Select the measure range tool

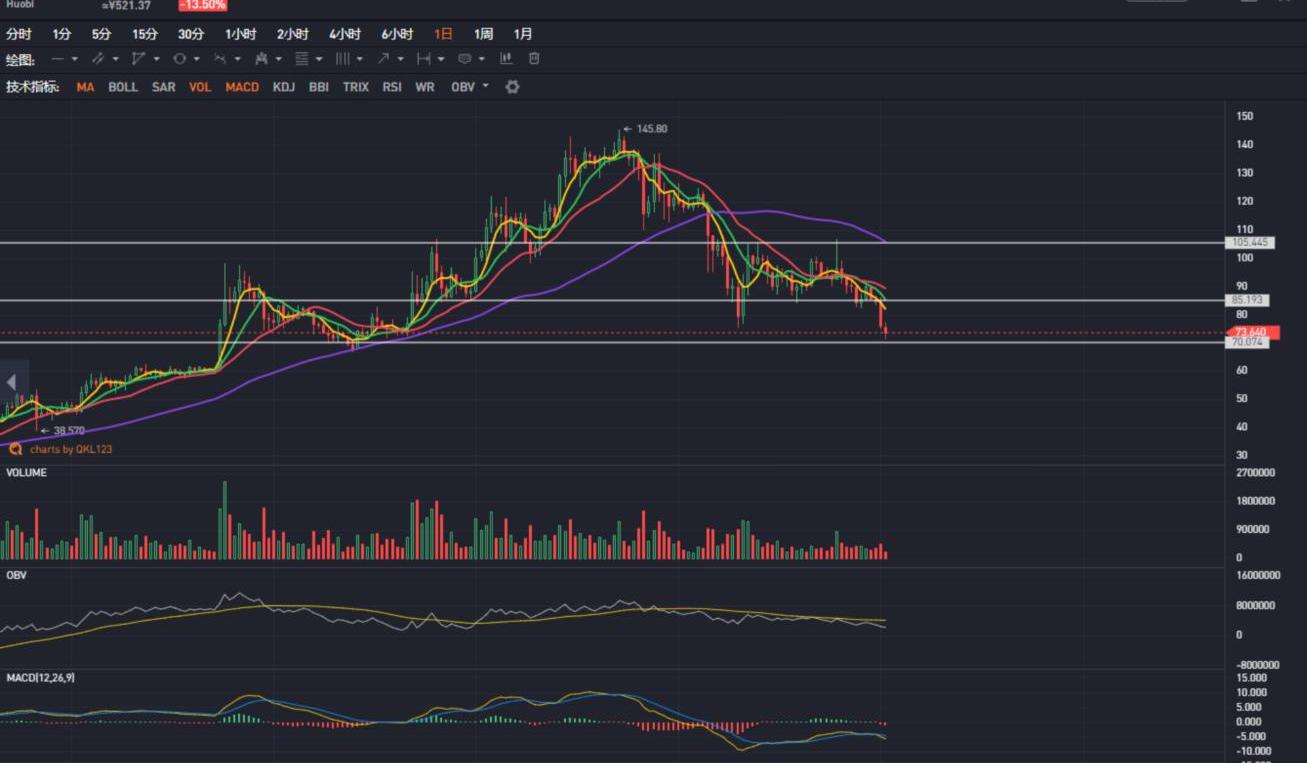coord(424,59)
